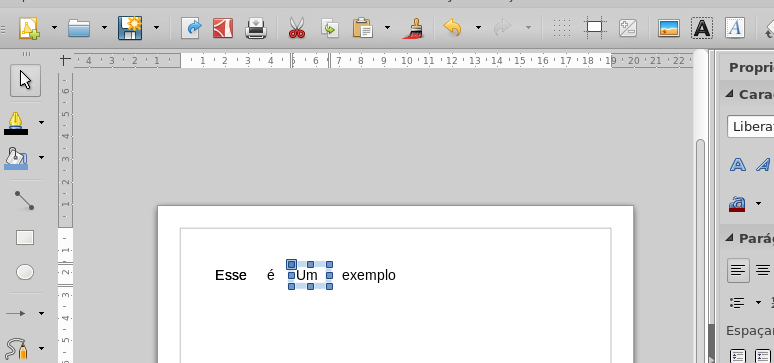Click the letter "é" on the page

[271, 275]
